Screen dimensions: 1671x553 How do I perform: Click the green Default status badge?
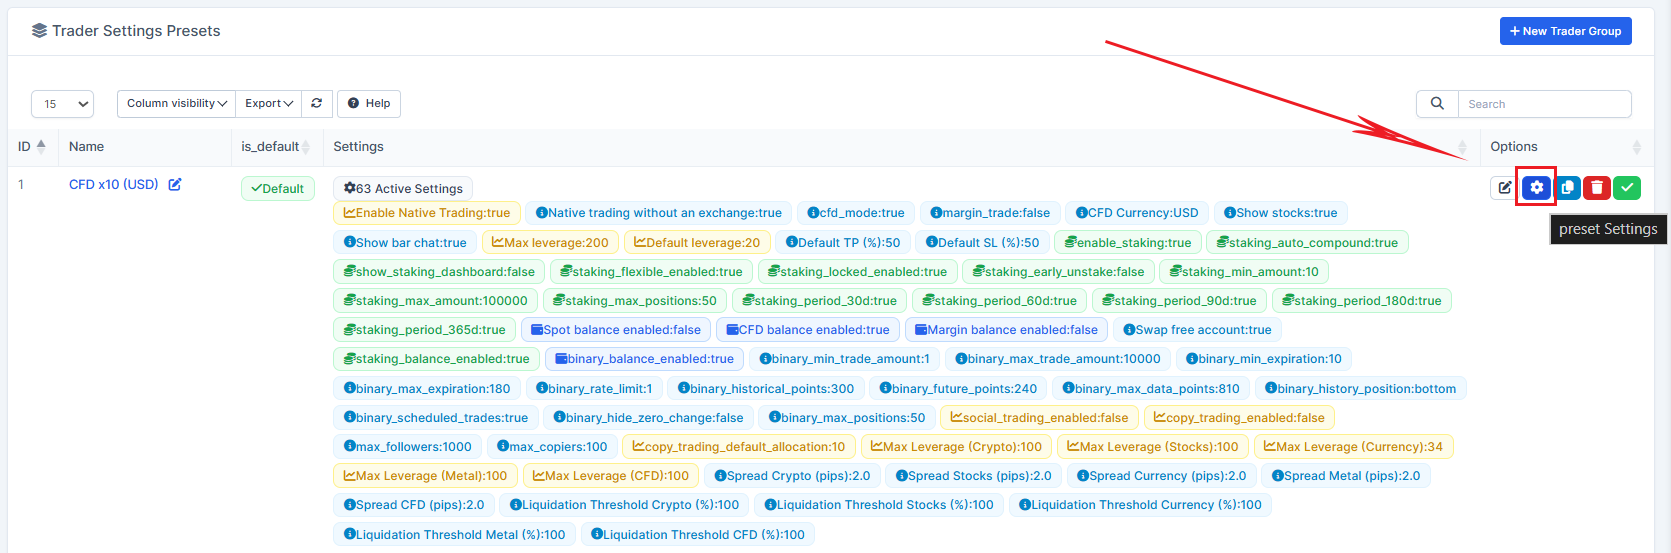pyautogui.click(x=278, y=188)
